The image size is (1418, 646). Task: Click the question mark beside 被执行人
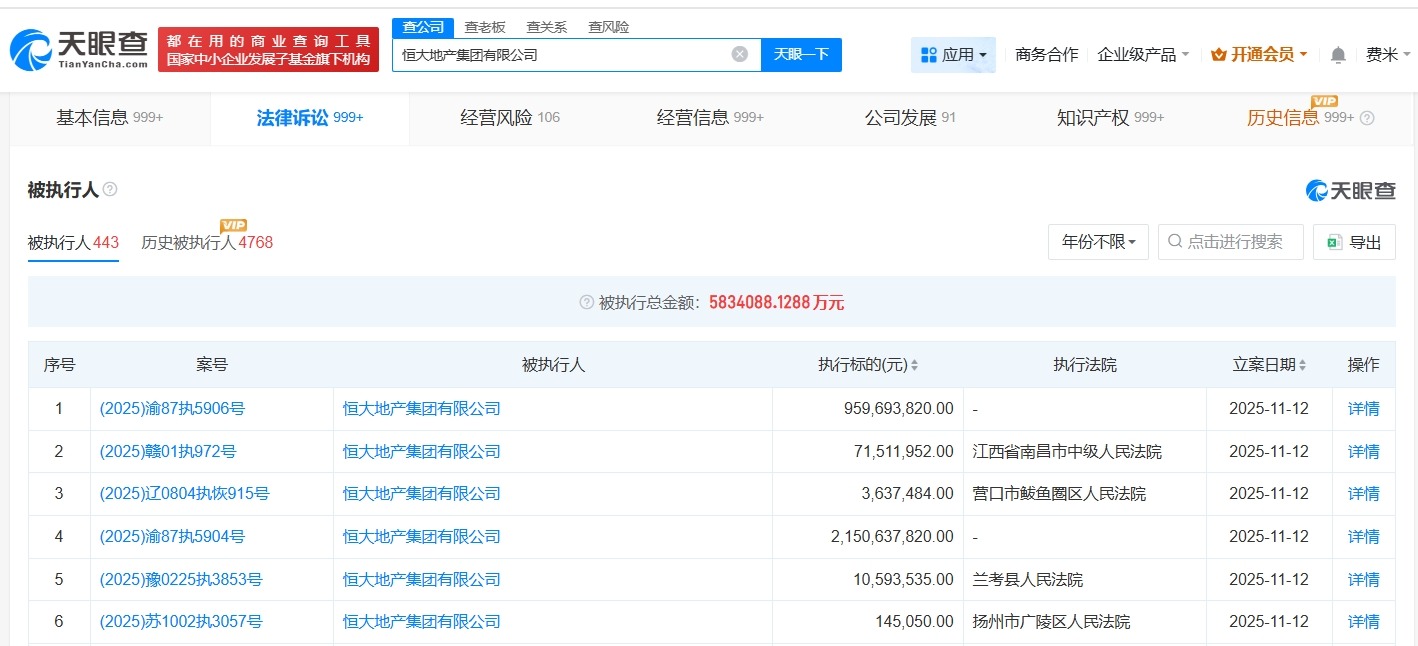click(x=110, y=189)
